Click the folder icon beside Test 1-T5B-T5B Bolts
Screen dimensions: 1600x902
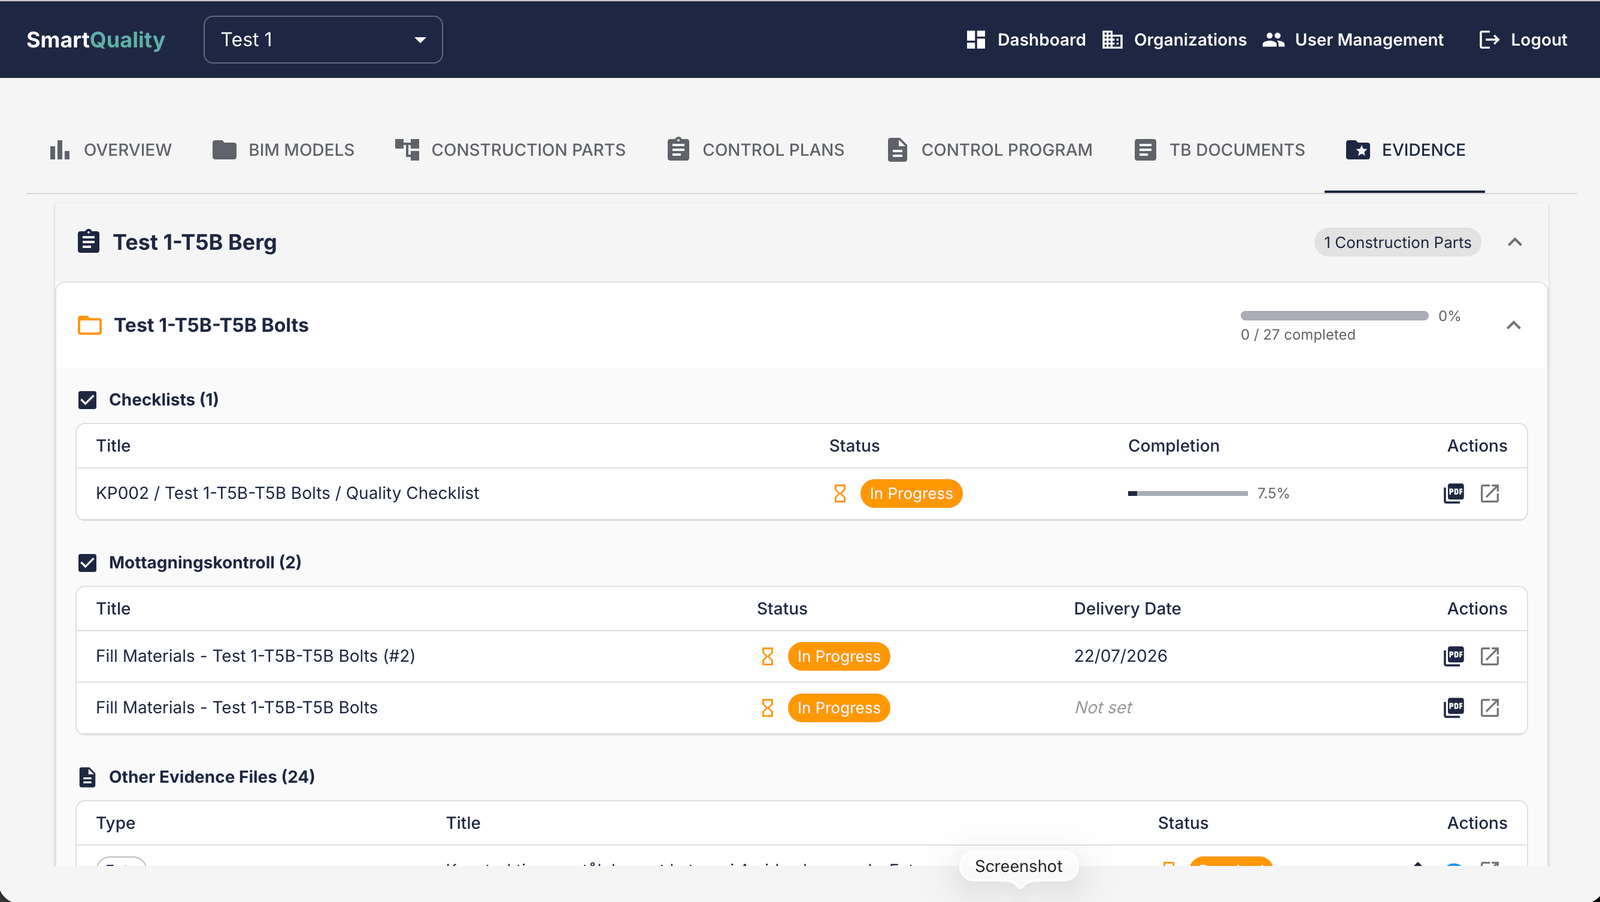coord(90,325)
